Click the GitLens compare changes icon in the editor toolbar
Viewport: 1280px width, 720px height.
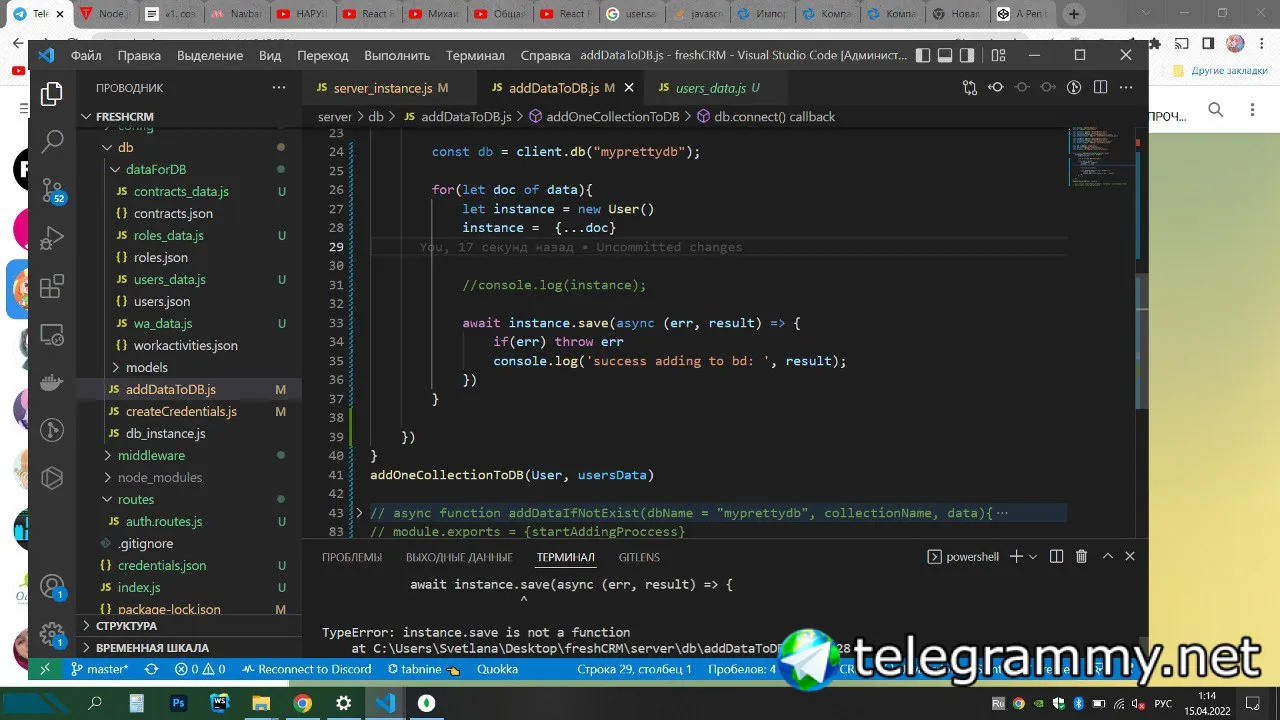(x=970, y=88)
